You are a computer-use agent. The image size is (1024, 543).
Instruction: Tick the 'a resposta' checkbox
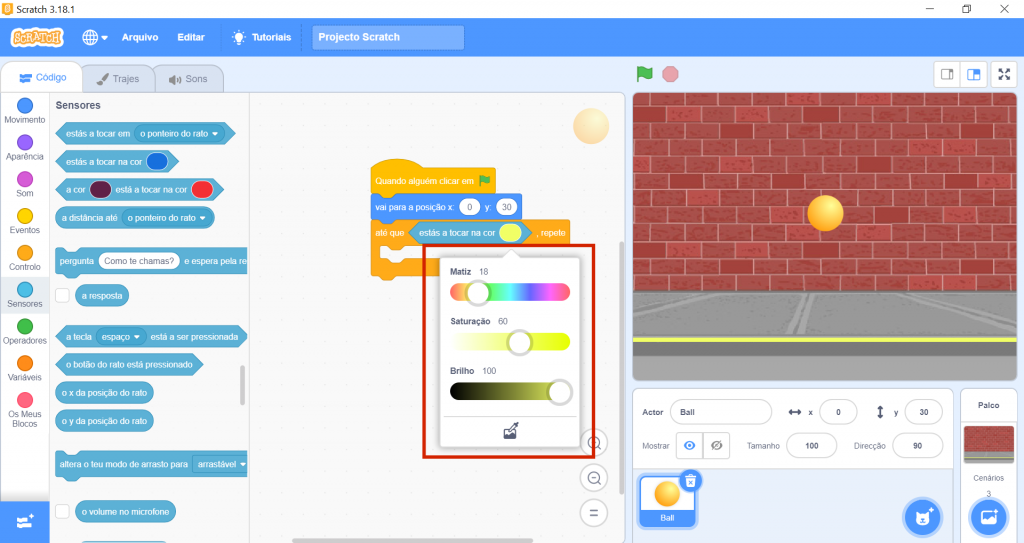coord(62,295)
